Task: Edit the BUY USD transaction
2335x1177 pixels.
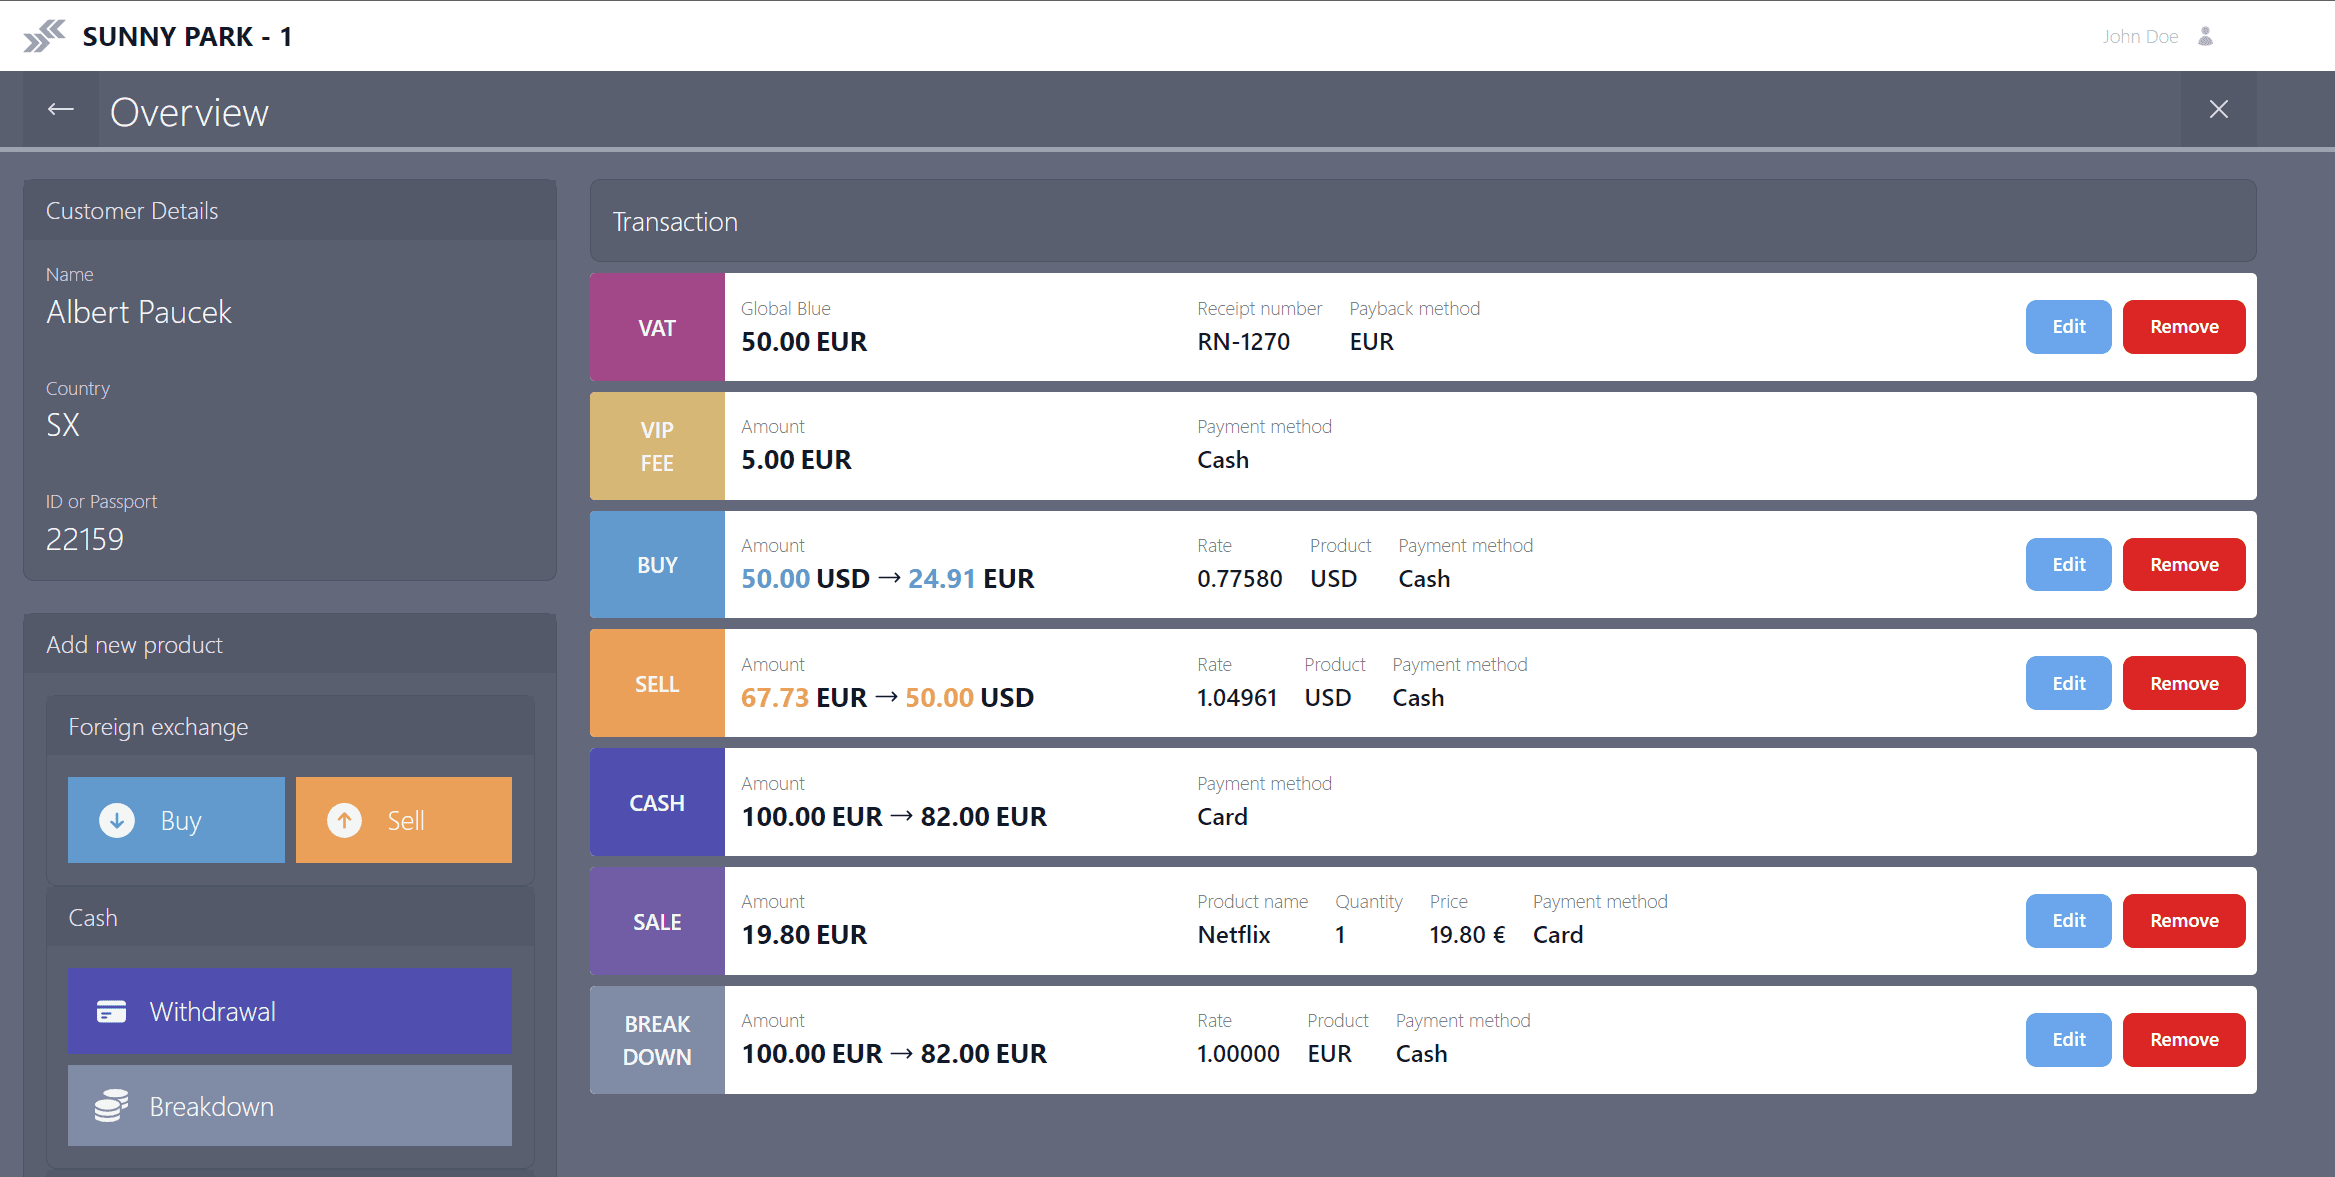Action: tap(2068, 565)
